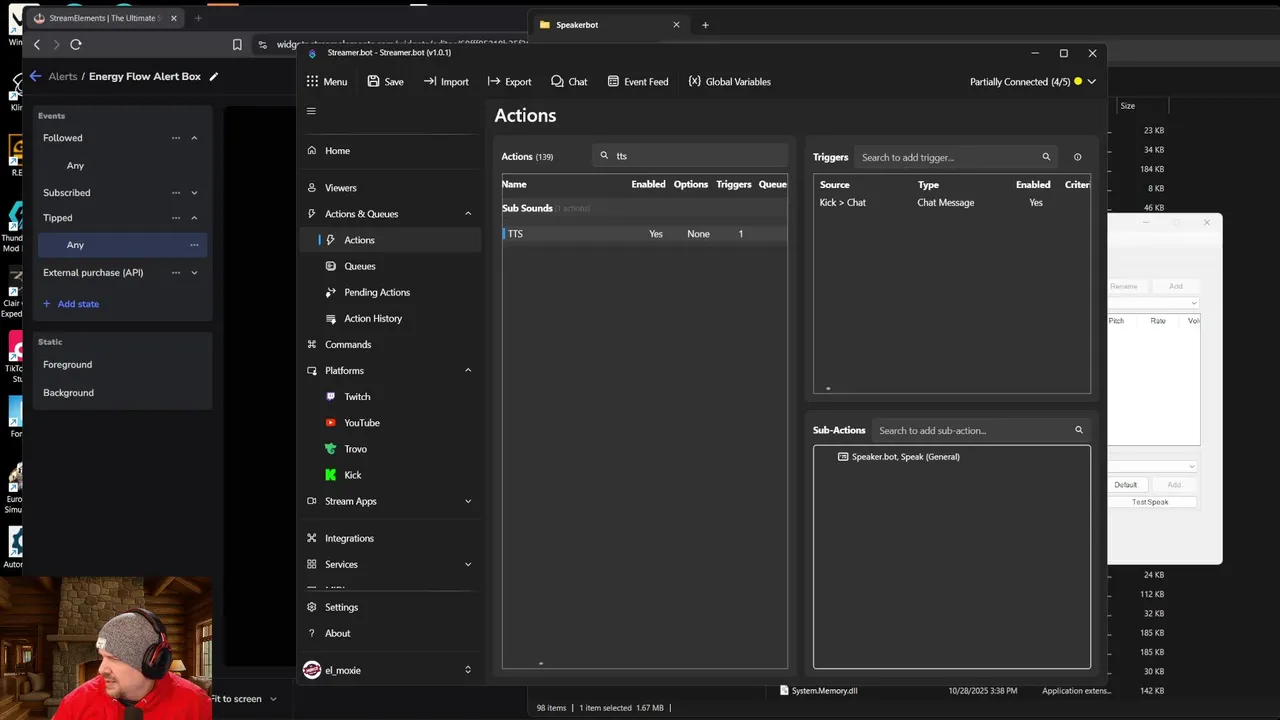The width and height of the screenshot is (1280, 720).
Task: Open a new tab in Speakerbot Explorer window
Action: point(705,25)
